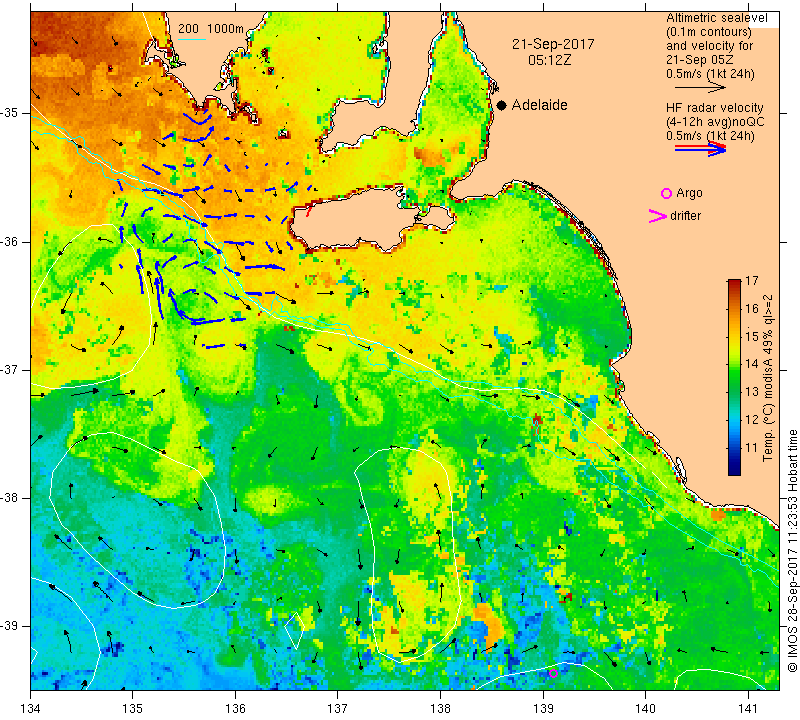Click the longitude label 138
Image resolution: width=800 pixels, height=720 pixels.
pyautogui.click(x=440, y=709)
